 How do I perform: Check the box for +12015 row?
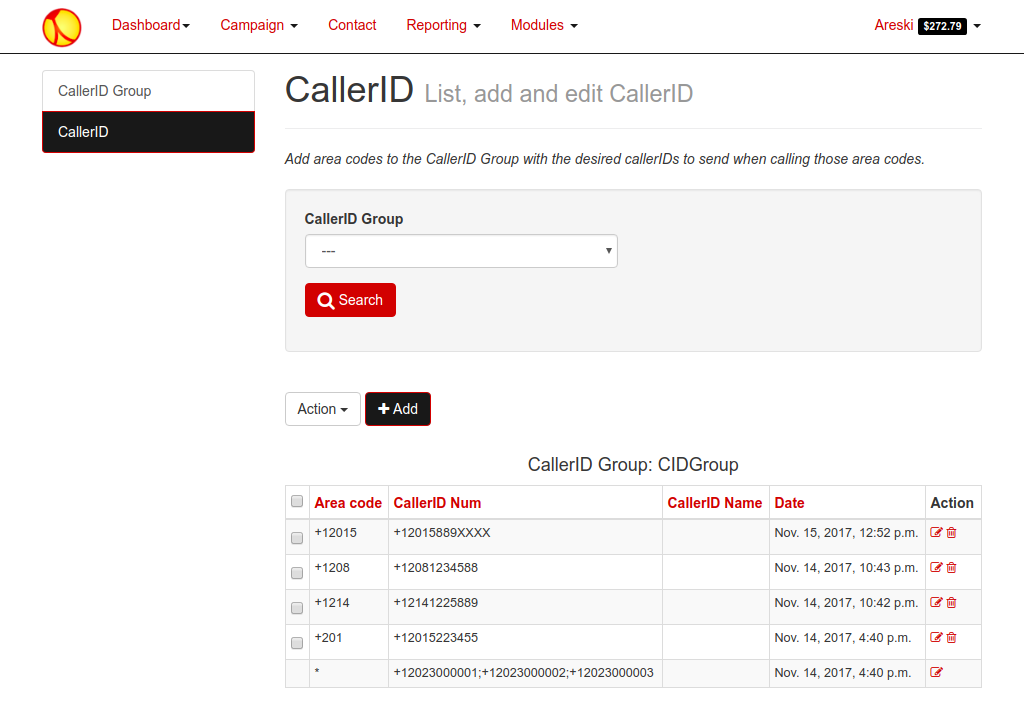297,537
